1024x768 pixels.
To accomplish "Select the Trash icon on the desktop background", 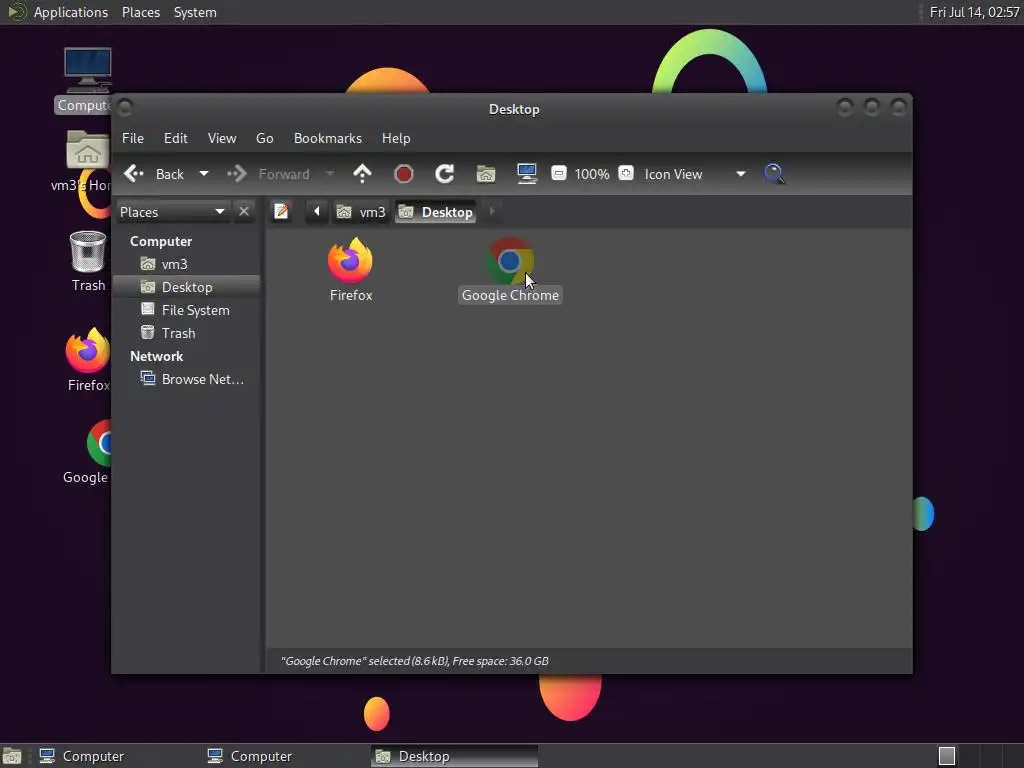I will (88, 251).
